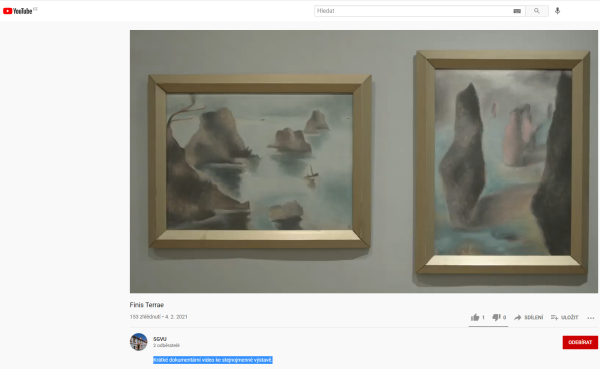Dislike the video with thumbs down
Screen dimensions: 600x369
point(496,317)
